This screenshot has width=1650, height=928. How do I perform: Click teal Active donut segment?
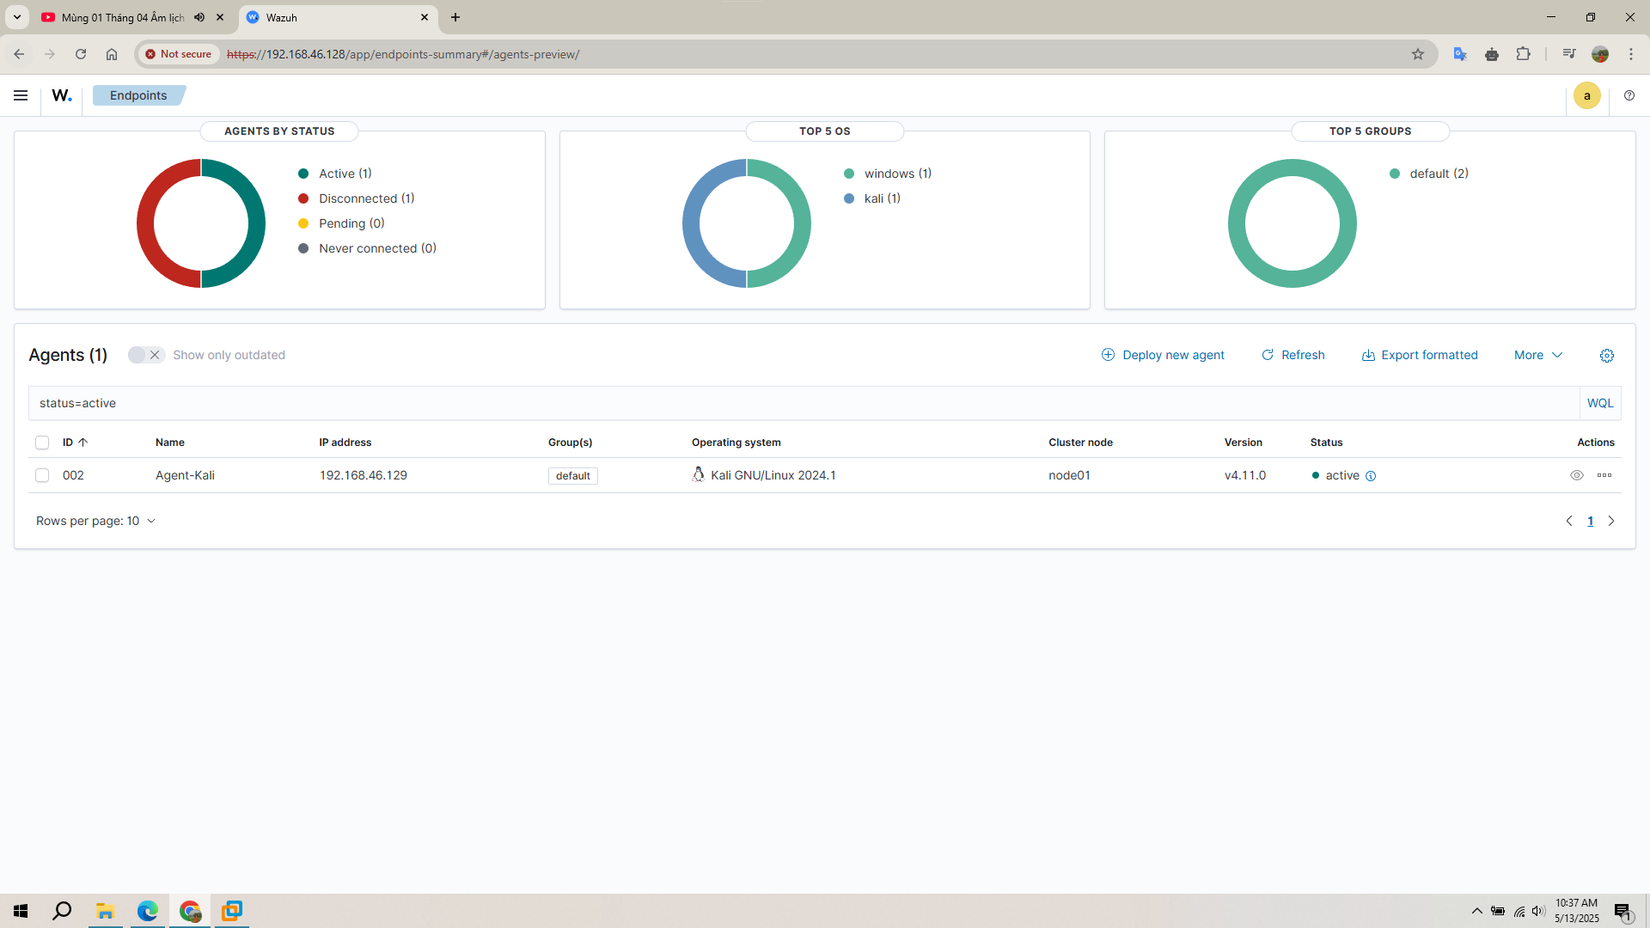[257, 224]
